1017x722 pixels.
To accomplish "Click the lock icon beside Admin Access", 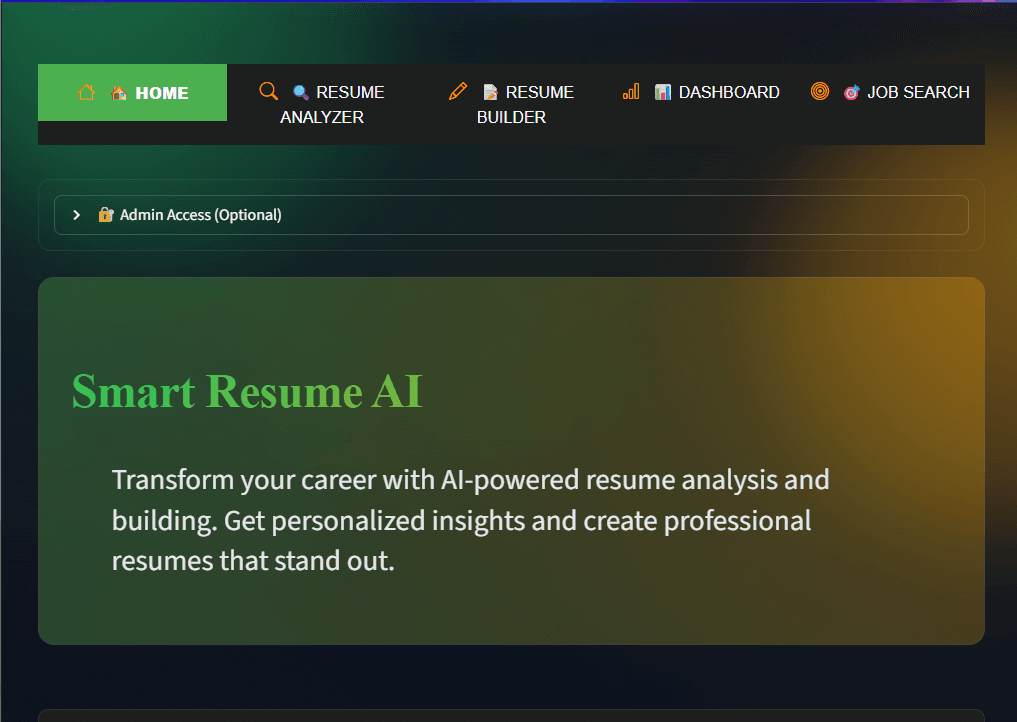I will pyautogui.click(x=106, y=215).
